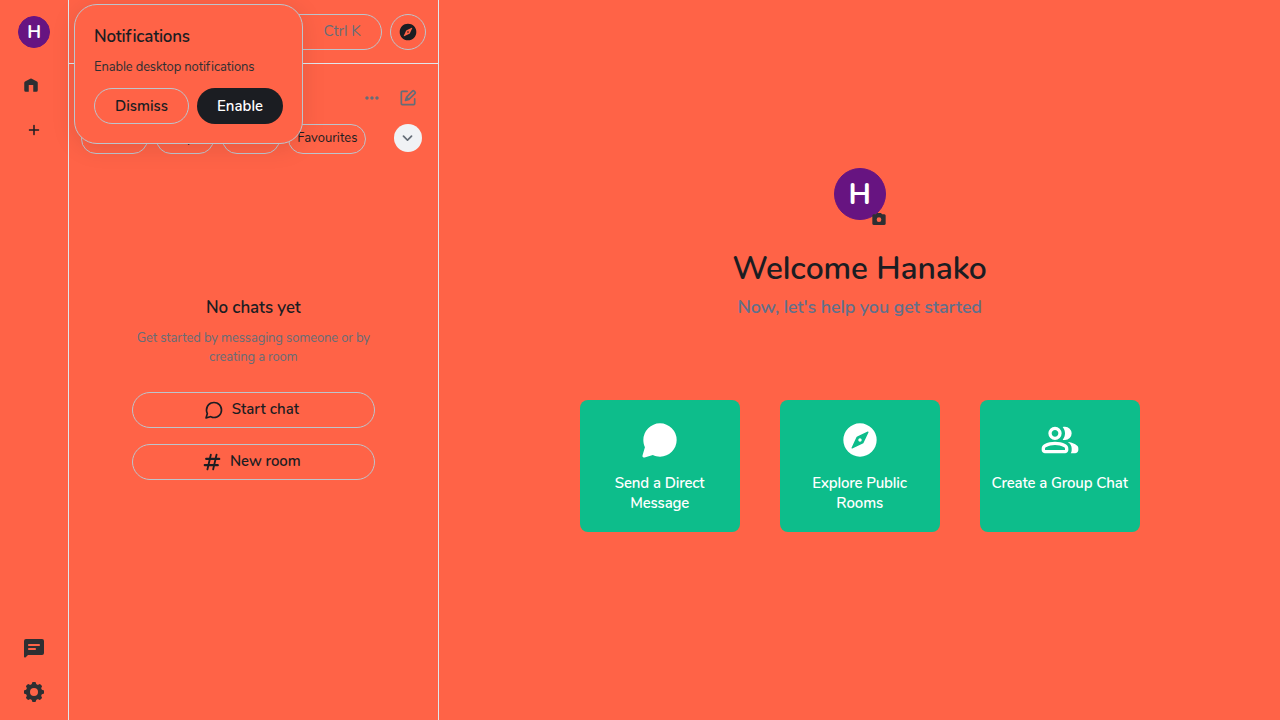Select the Send a Direct Message card

pos(660,466)
